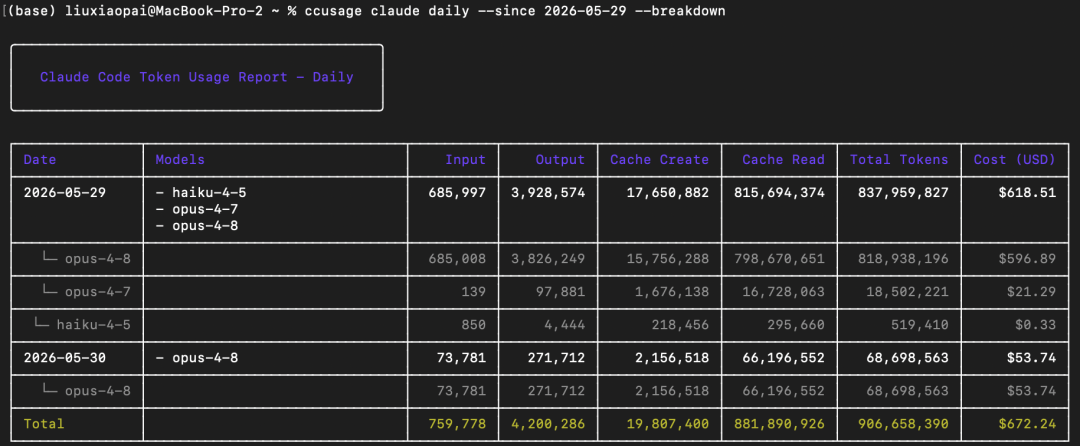This screenshot has width=1080, height=446.
Task: Click the cache read value '815,694,374'
Action: click(779, 193)
